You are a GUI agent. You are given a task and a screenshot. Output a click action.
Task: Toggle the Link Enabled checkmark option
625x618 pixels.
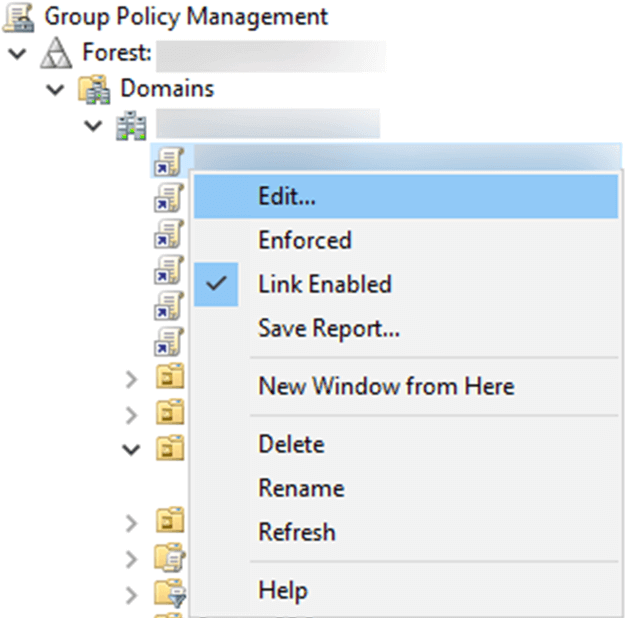(324, 284)
